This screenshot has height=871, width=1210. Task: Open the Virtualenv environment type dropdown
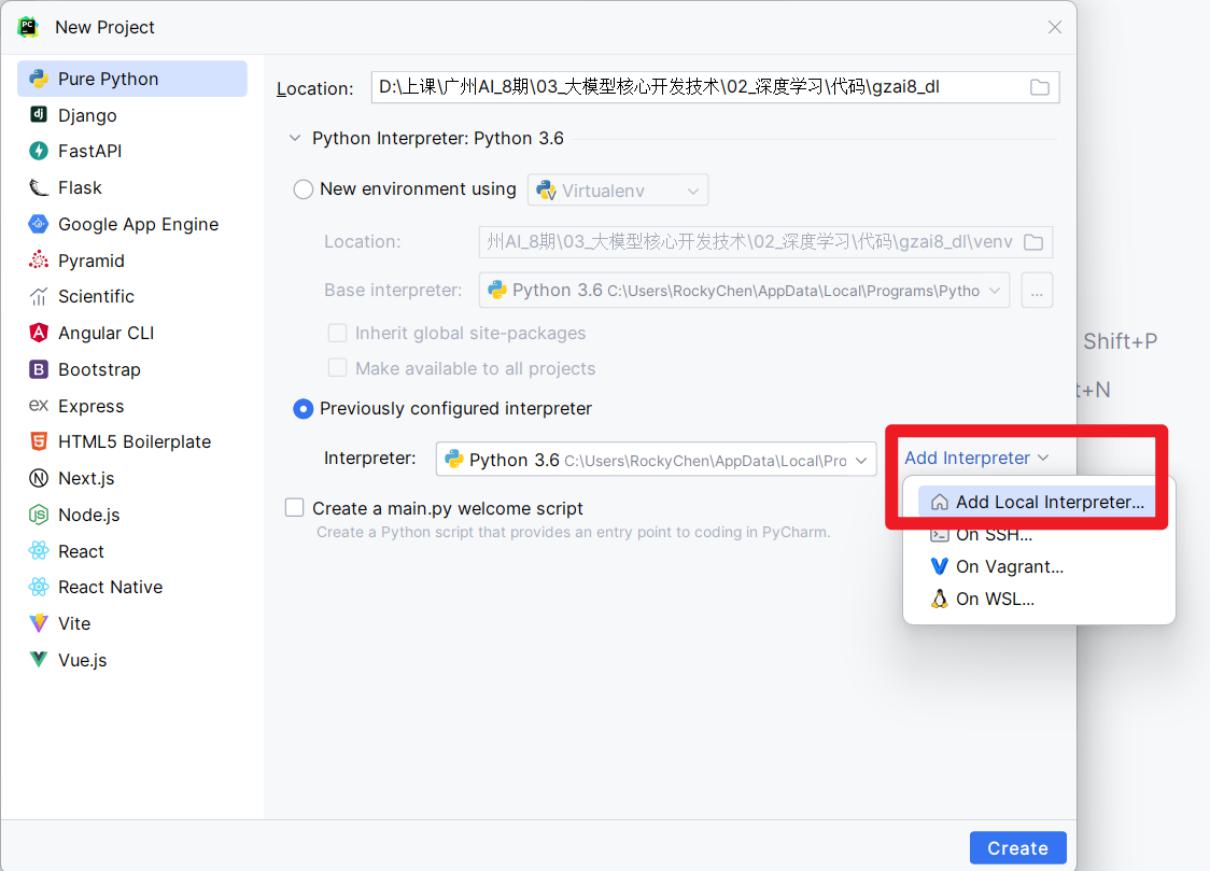(618, 189)
